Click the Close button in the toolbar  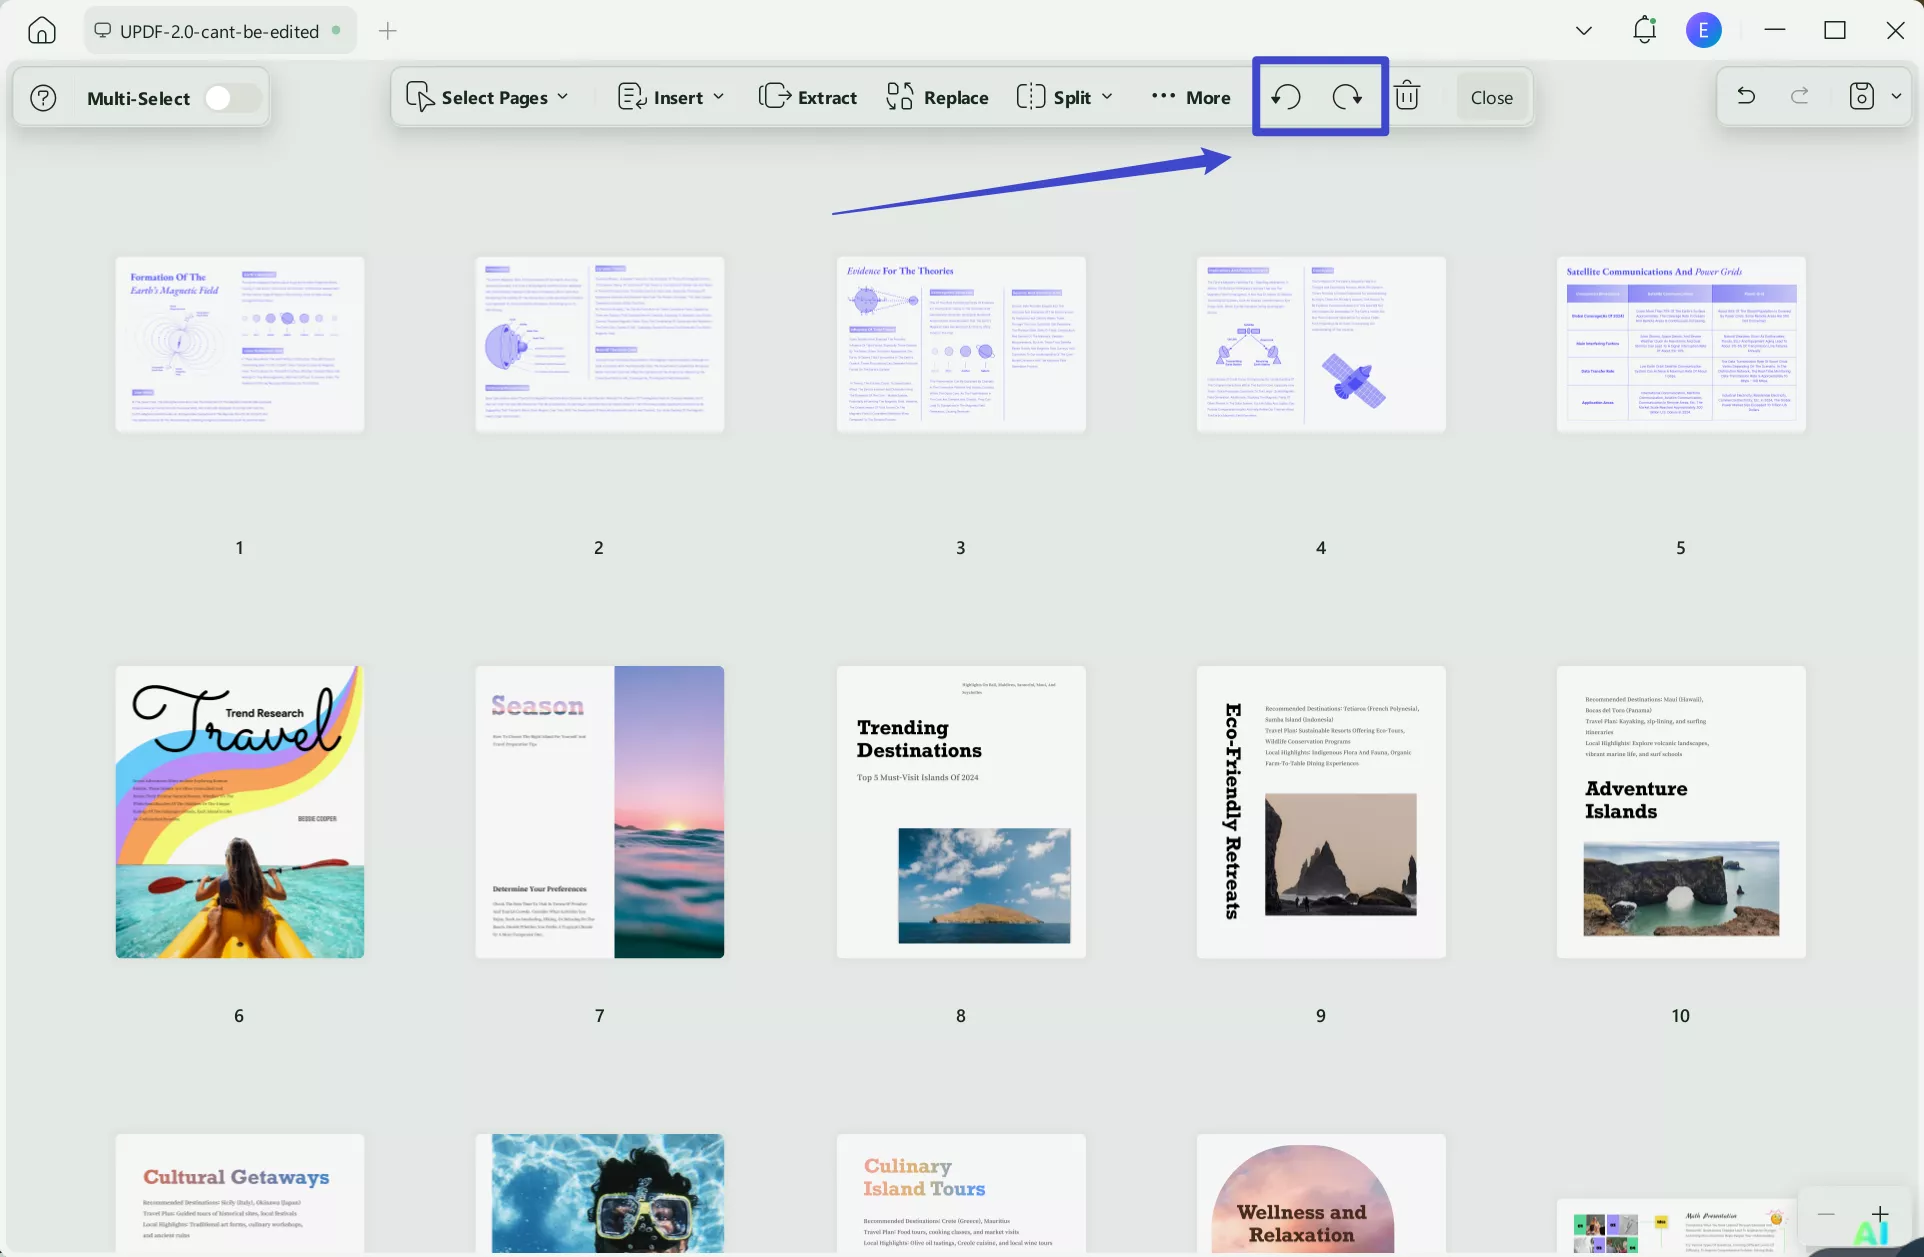[1491, 97]
